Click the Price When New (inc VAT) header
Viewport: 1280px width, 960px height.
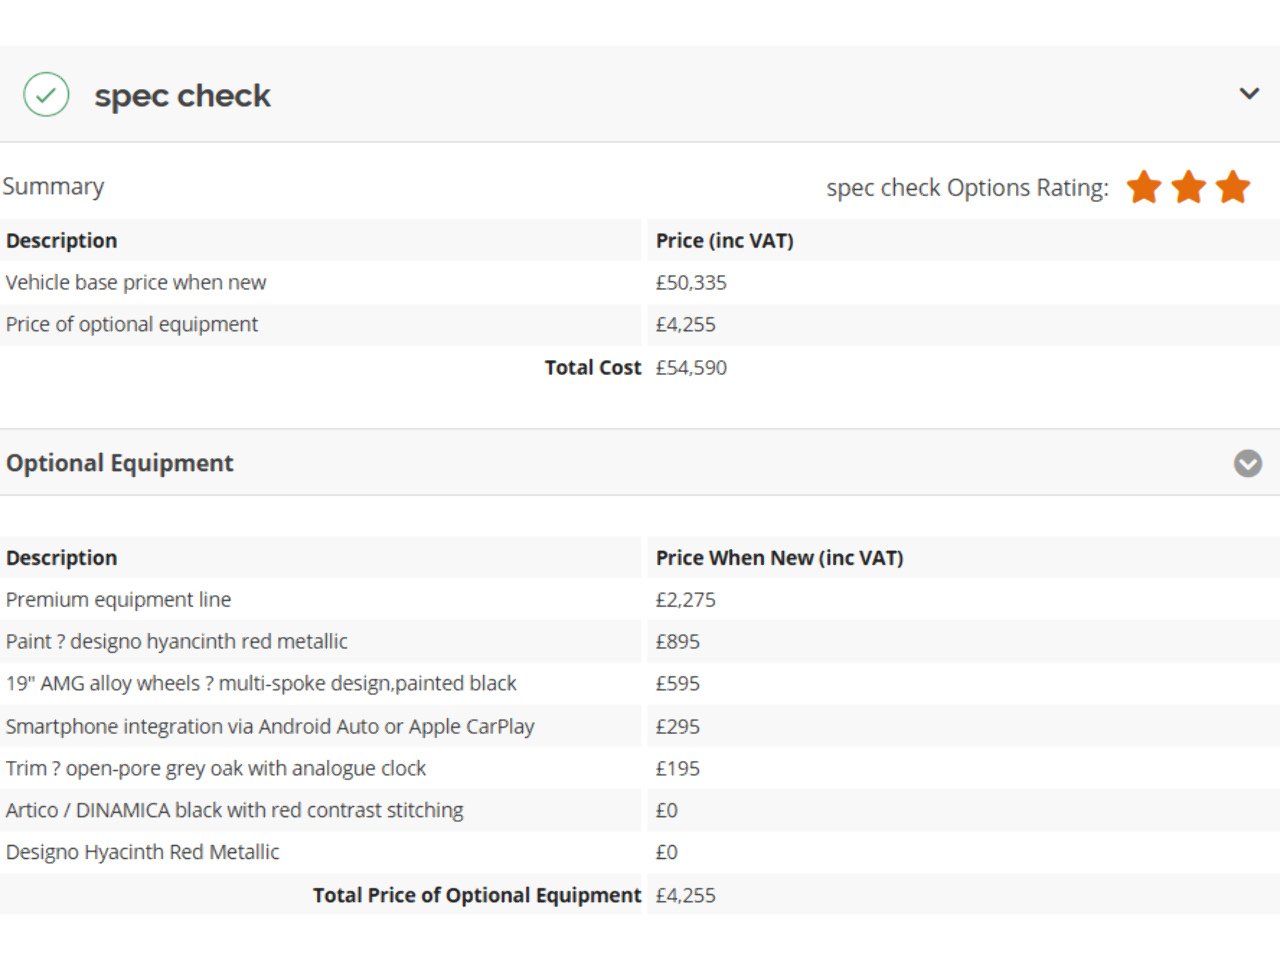[x=779, y=558]
